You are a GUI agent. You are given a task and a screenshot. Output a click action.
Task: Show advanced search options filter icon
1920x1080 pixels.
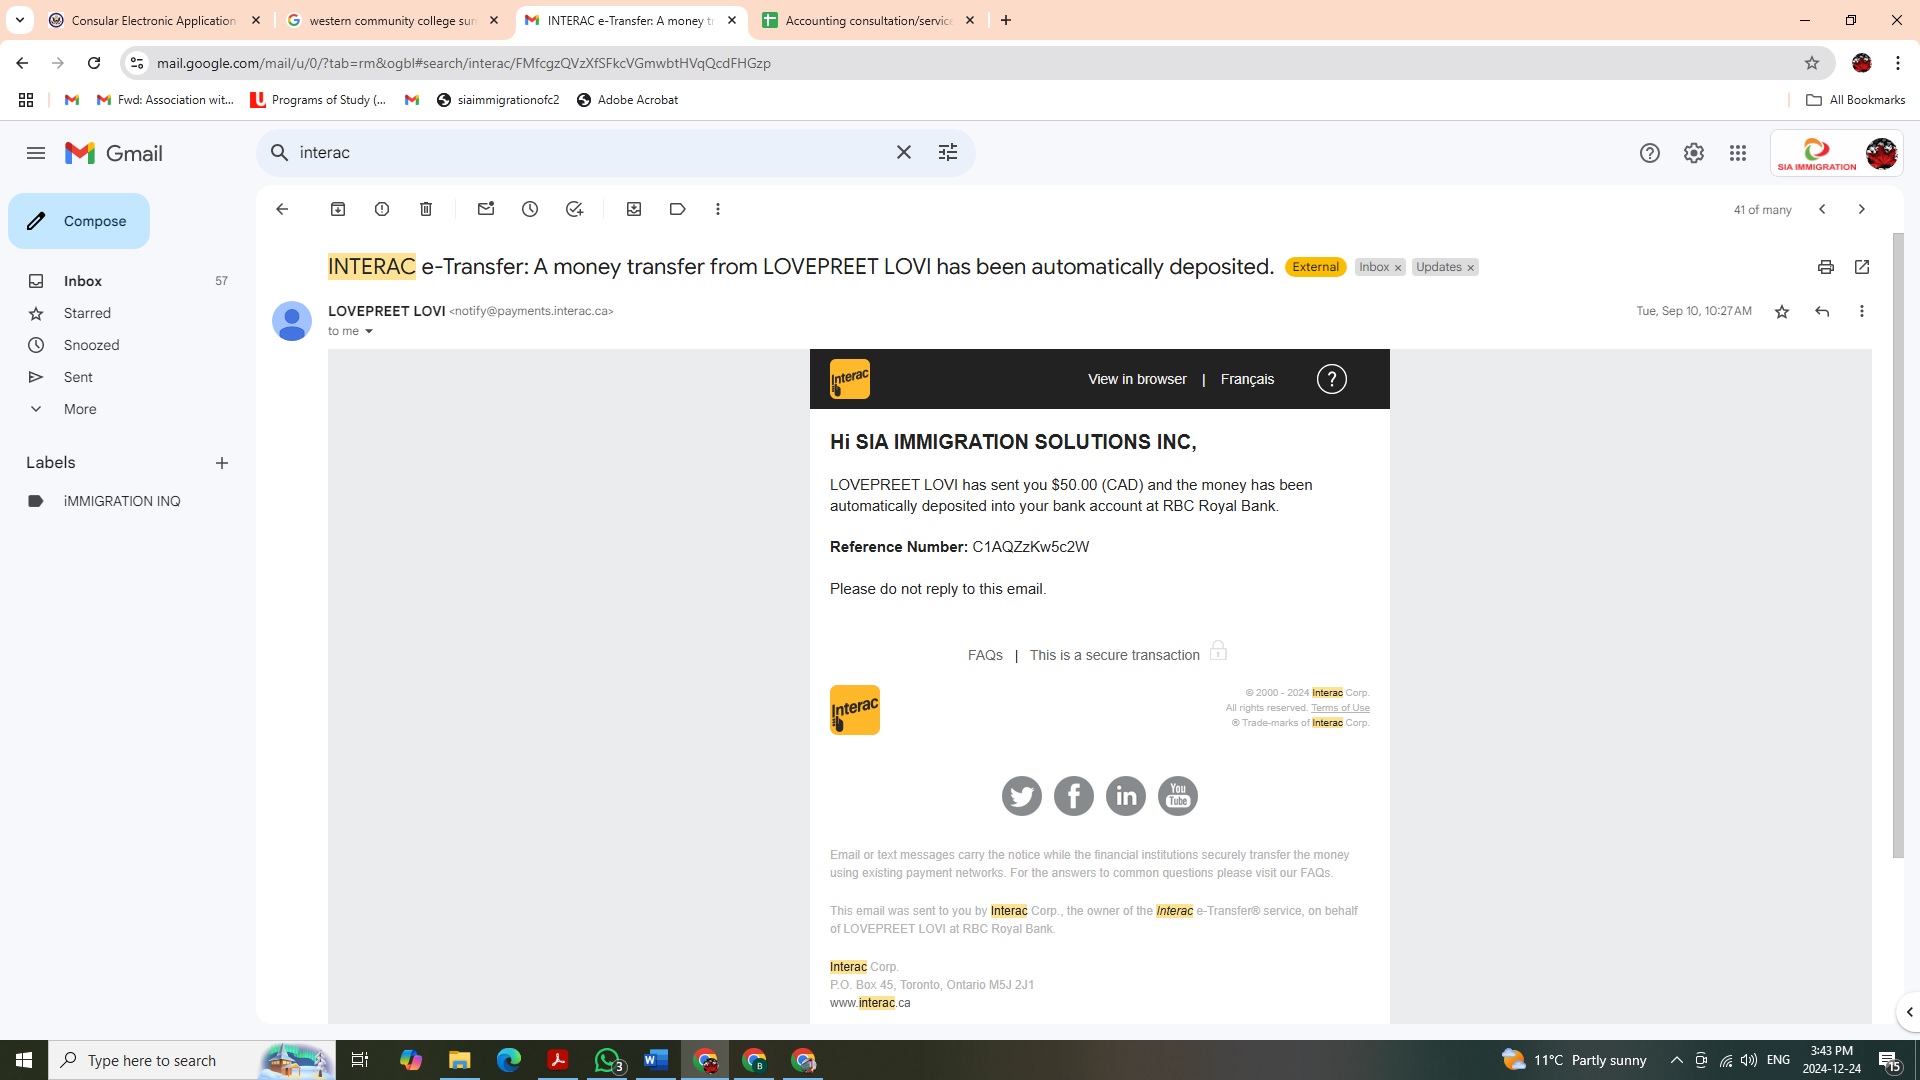[948, 152]
